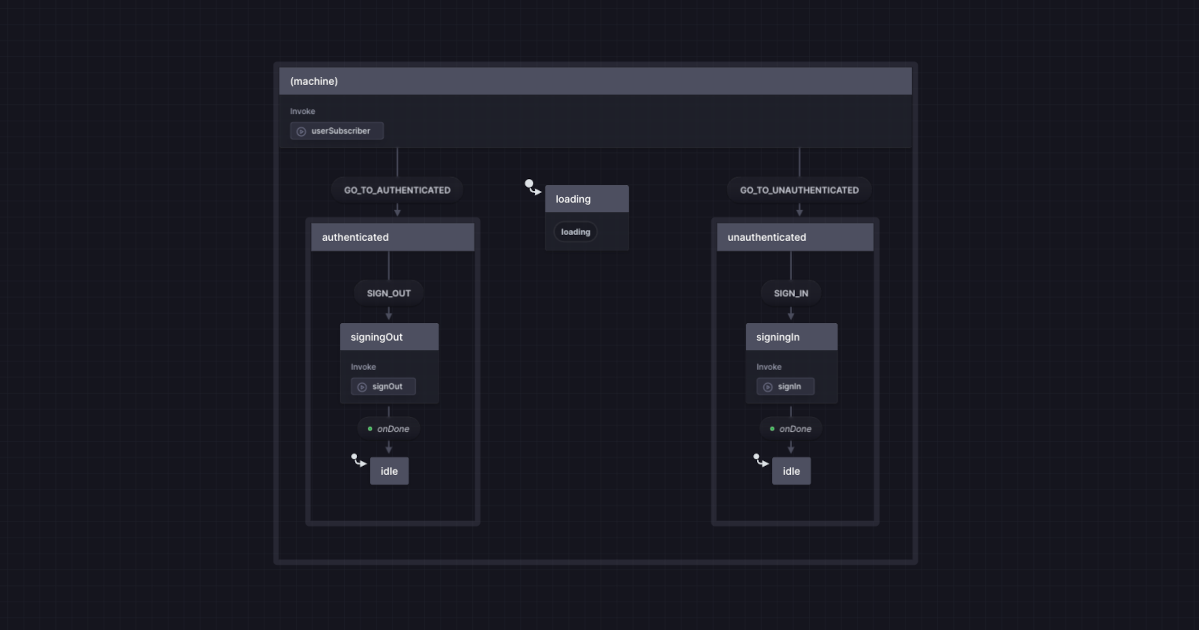Select the signingIn state node

coord(792,363)
